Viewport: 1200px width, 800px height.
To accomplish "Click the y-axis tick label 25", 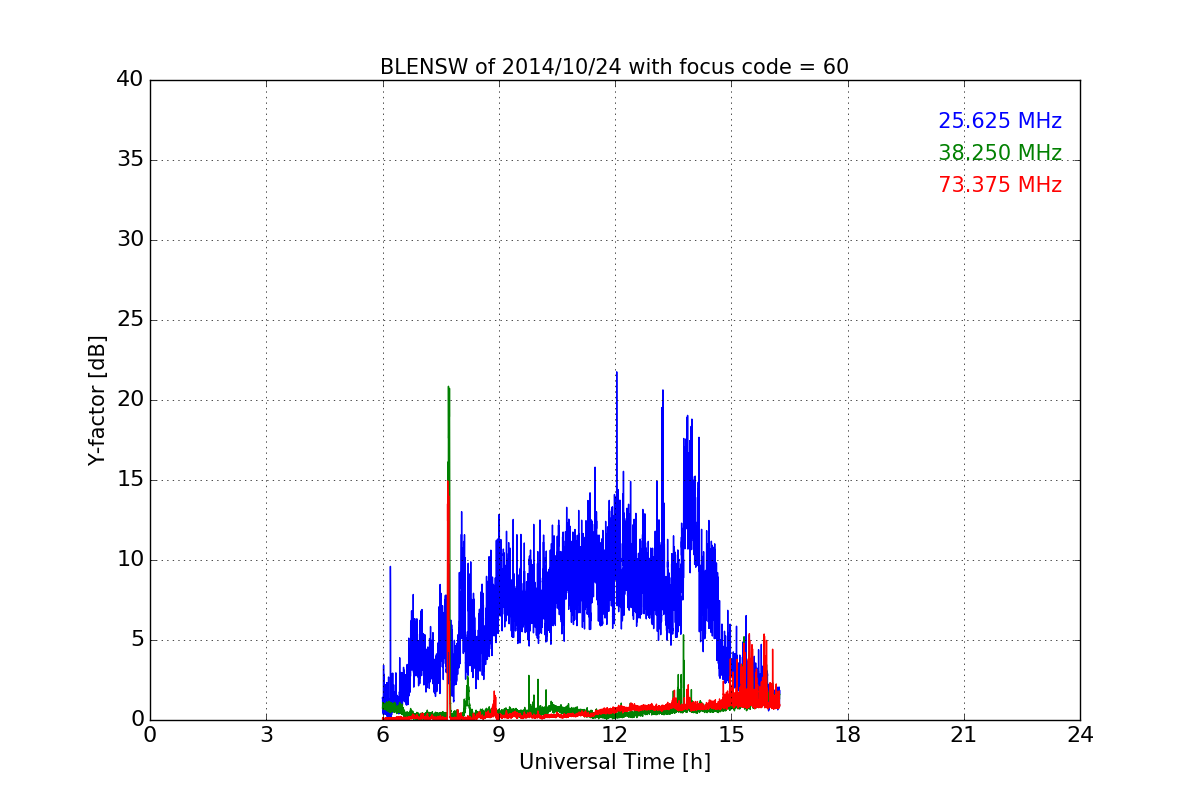I will click(130, 320).
